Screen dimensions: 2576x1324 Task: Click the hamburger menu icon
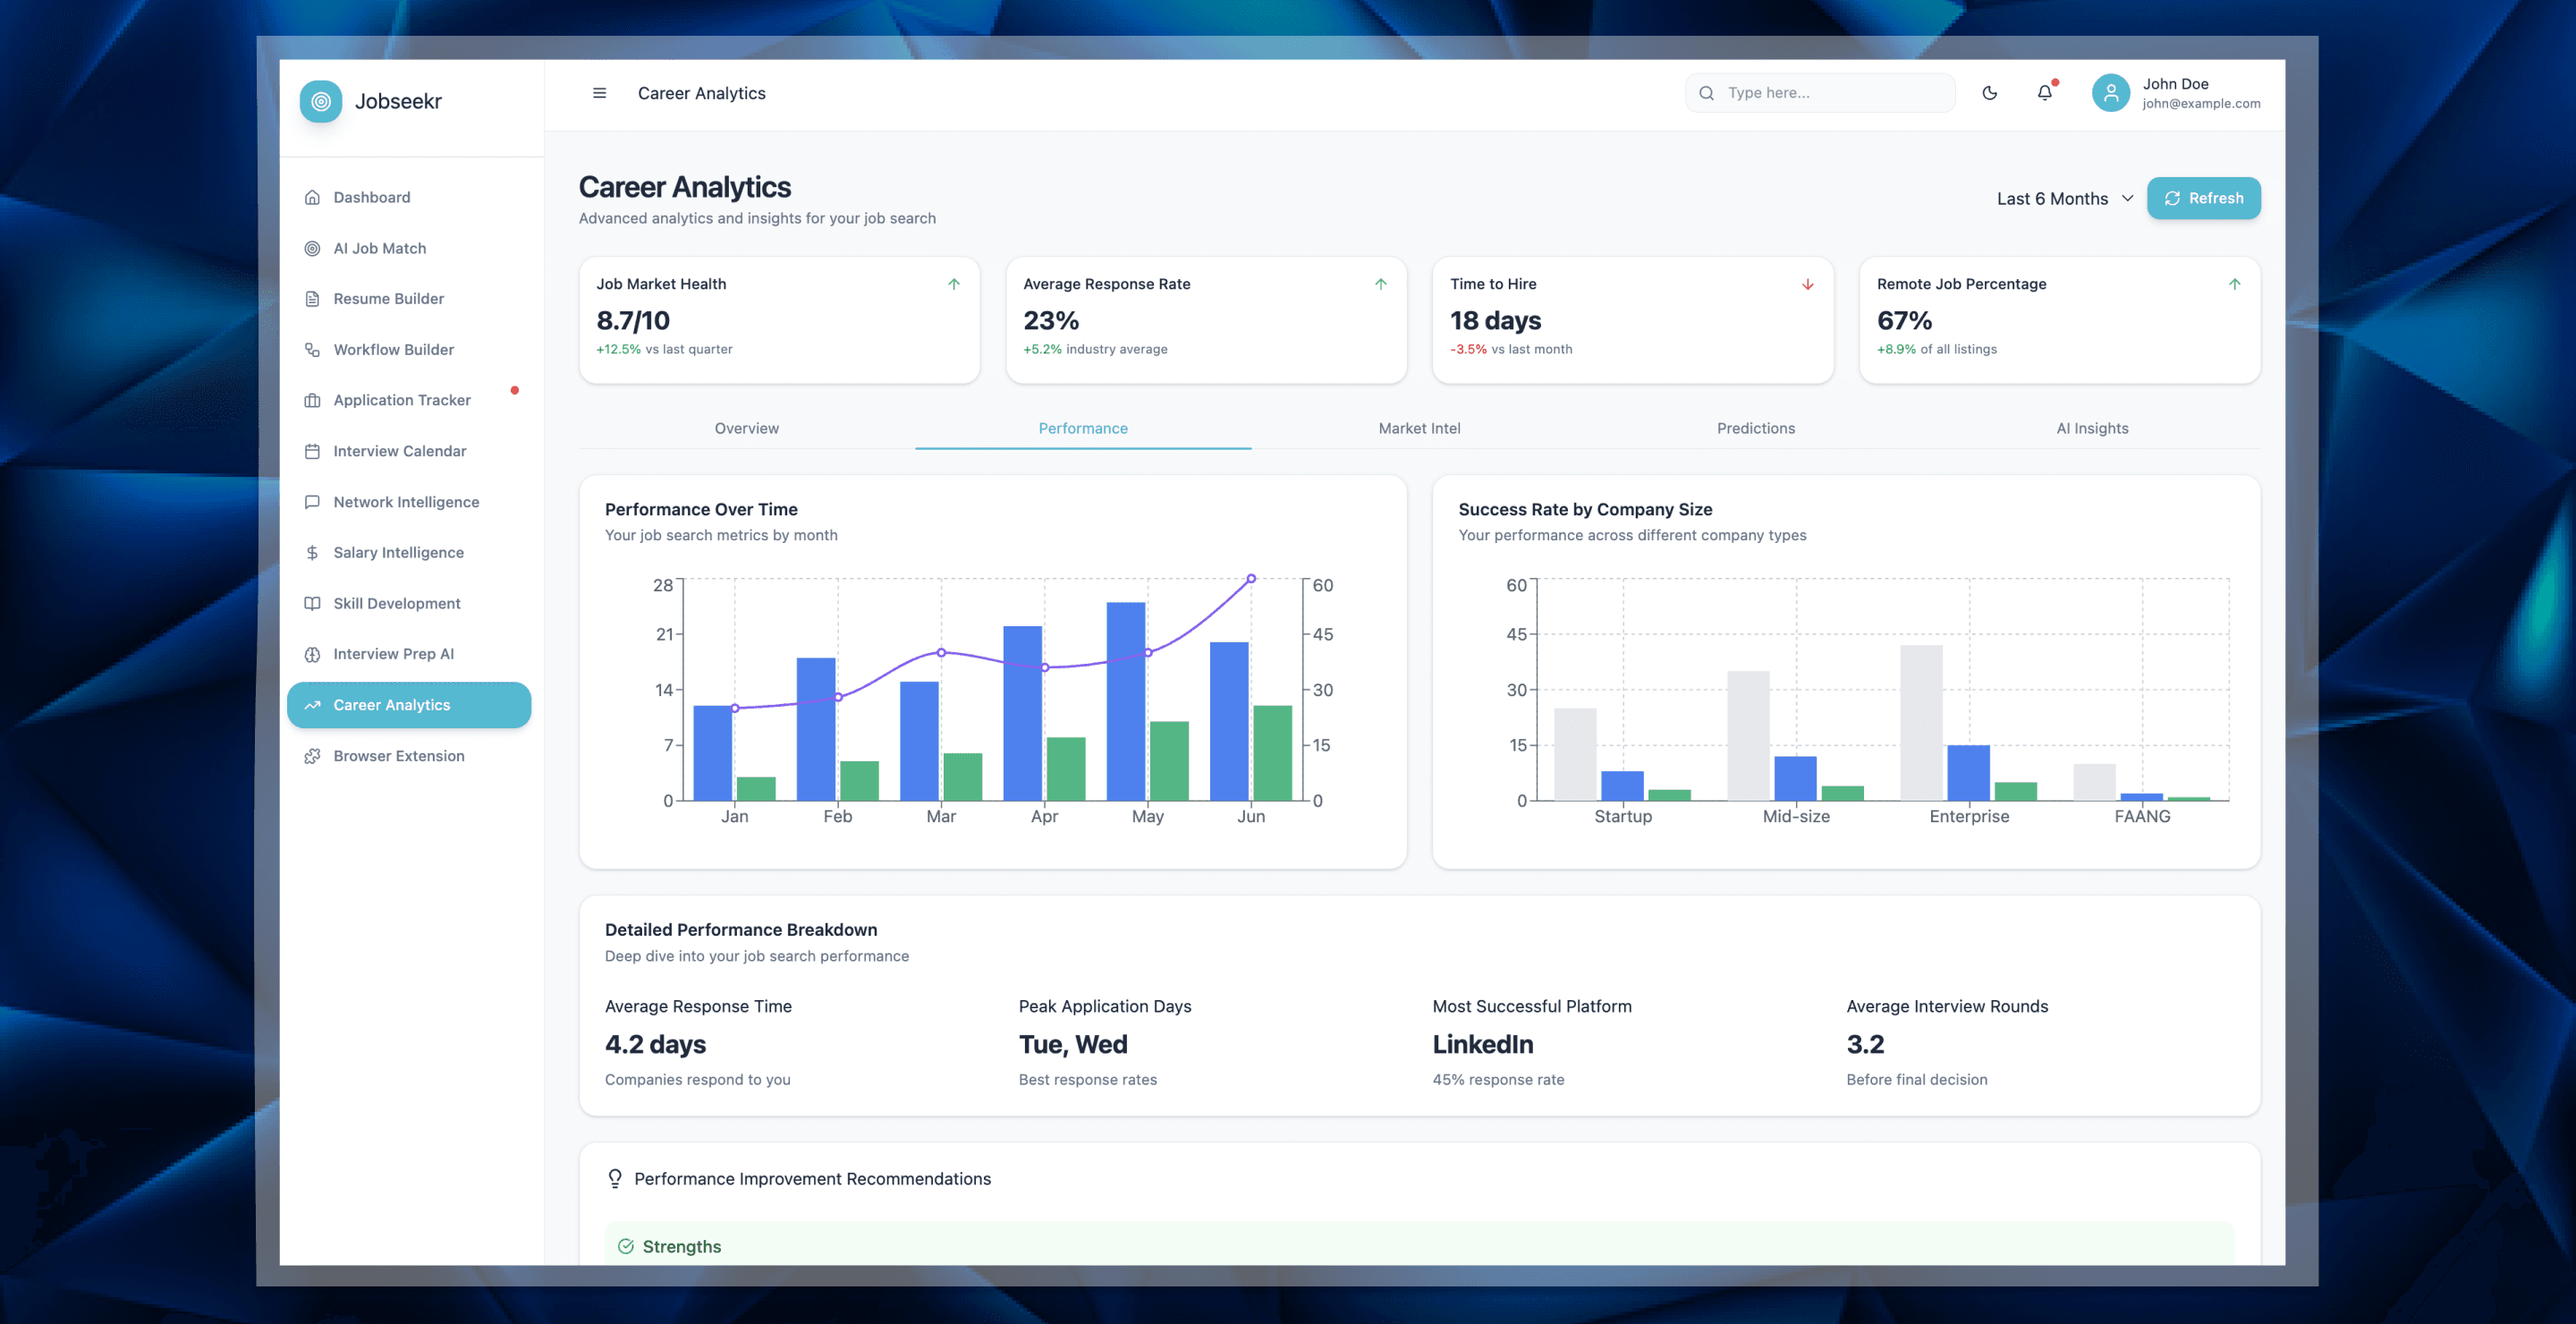point(599,93)
